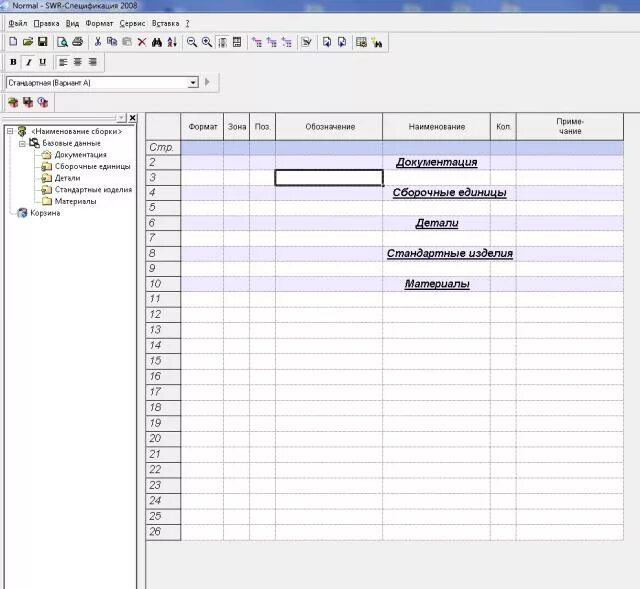Viewport: 640px width, 589px height.
Task: Align text left
Action: point(63,62)
